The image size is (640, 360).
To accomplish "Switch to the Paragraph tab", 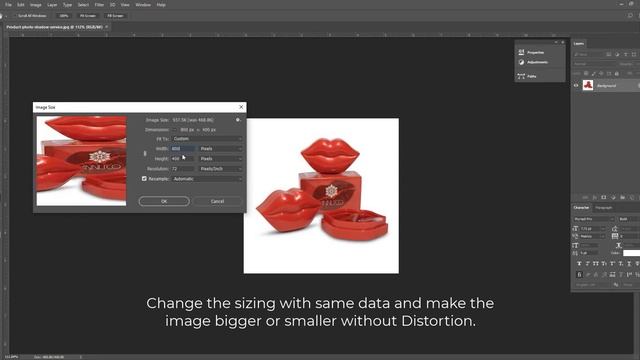I will point(603,207).
